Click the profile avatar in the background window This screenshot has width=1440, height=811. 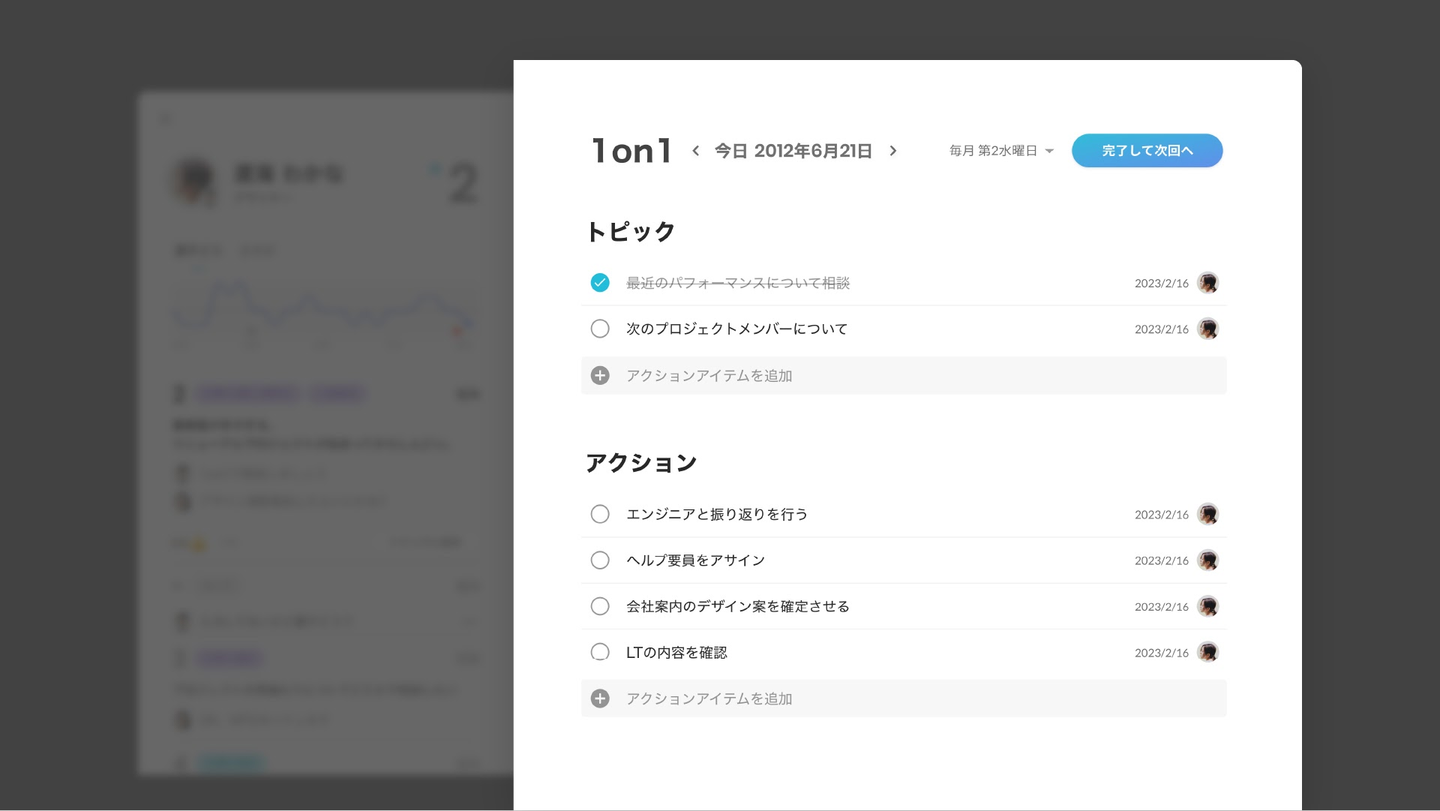(x=194, y=181)
